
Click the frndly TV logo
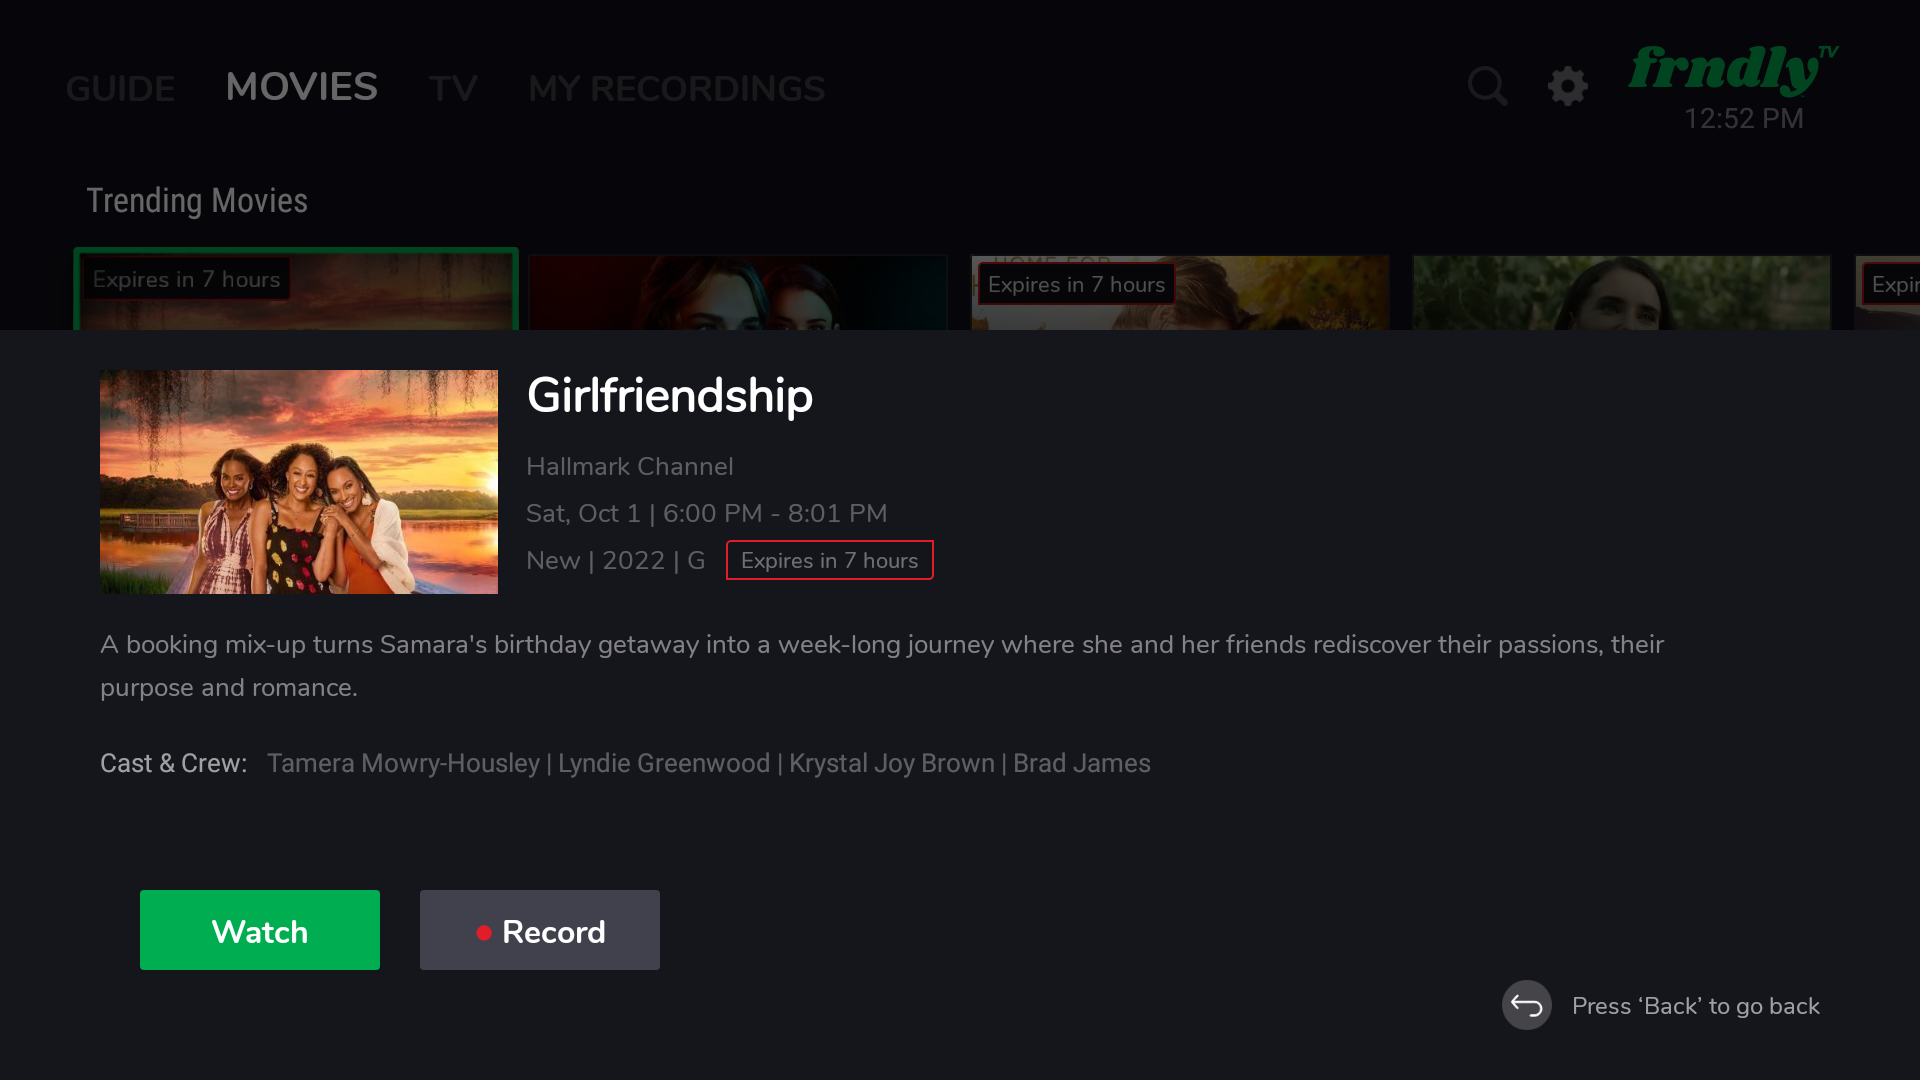click(1734, 69)
